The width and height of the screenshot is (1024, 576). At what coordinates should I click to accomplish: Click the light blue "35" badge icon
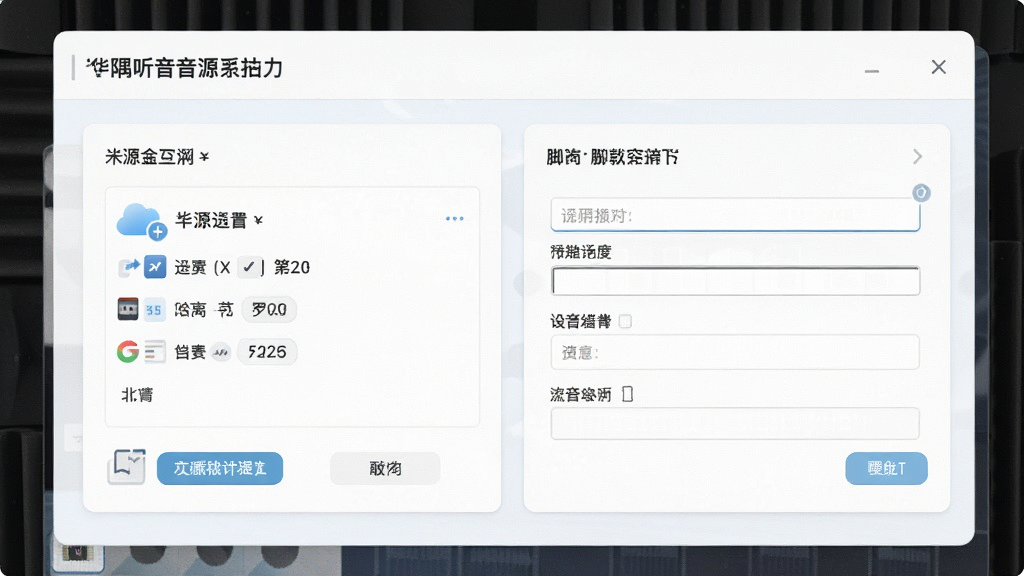(x=154, y=310)
